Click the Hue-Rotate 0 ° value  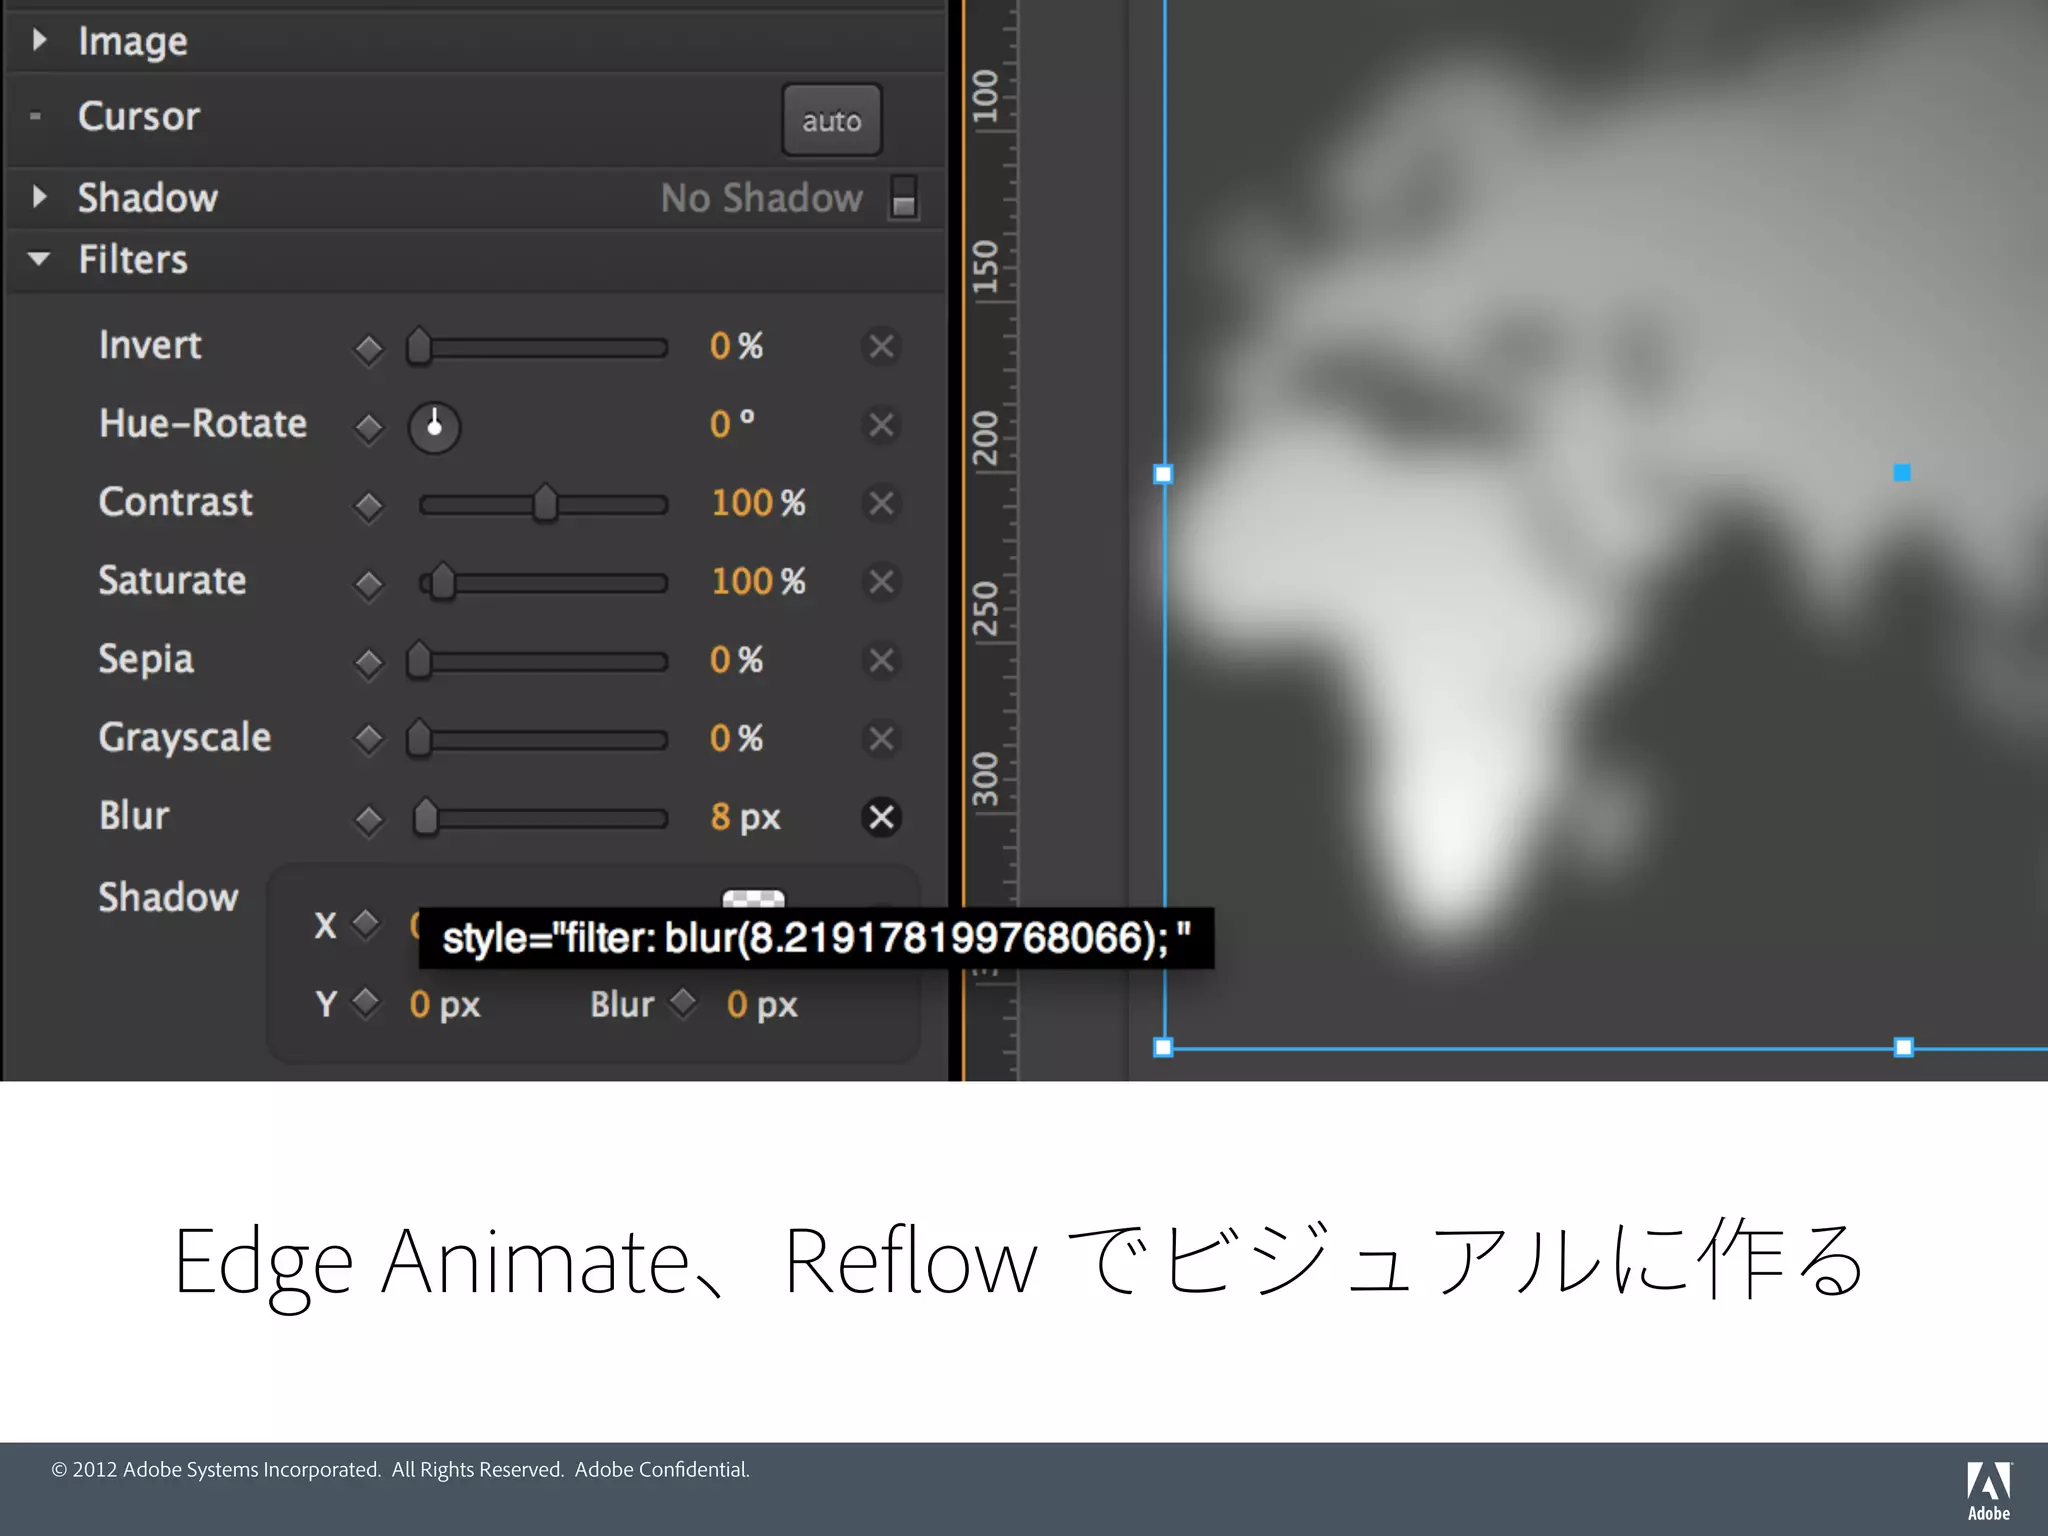pos(732,424)
